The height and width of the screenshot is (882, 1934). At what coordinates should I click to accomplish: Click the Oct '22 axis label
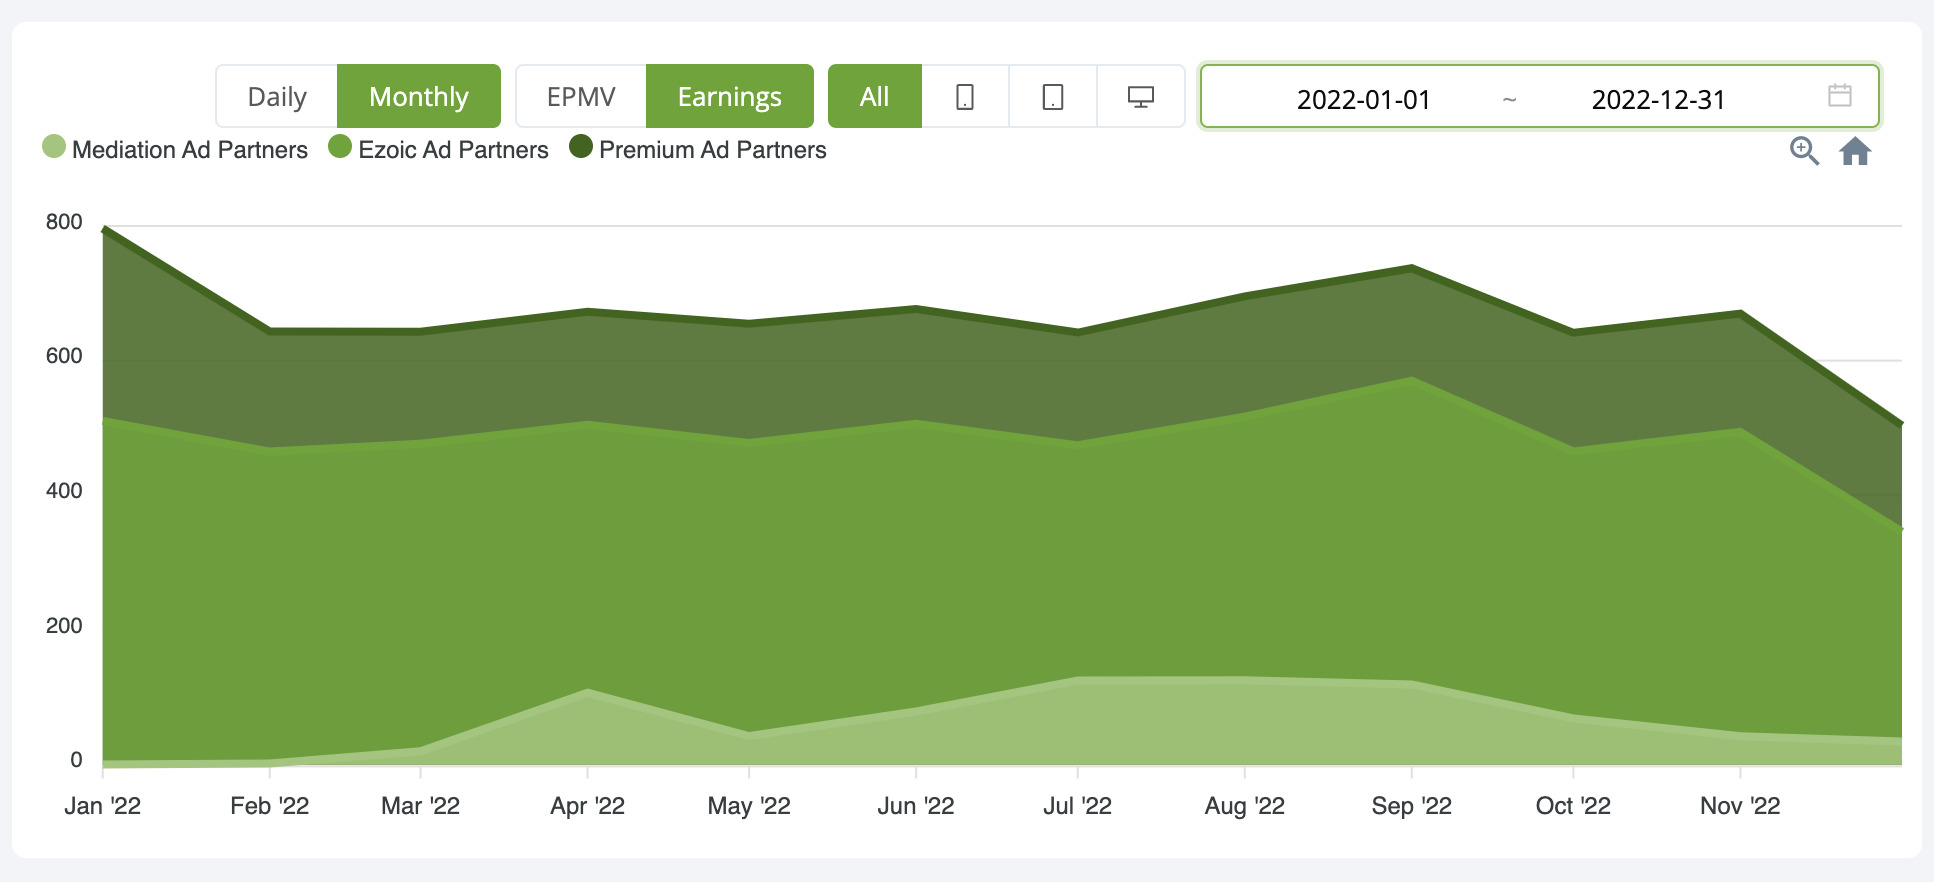point(1574,806)
